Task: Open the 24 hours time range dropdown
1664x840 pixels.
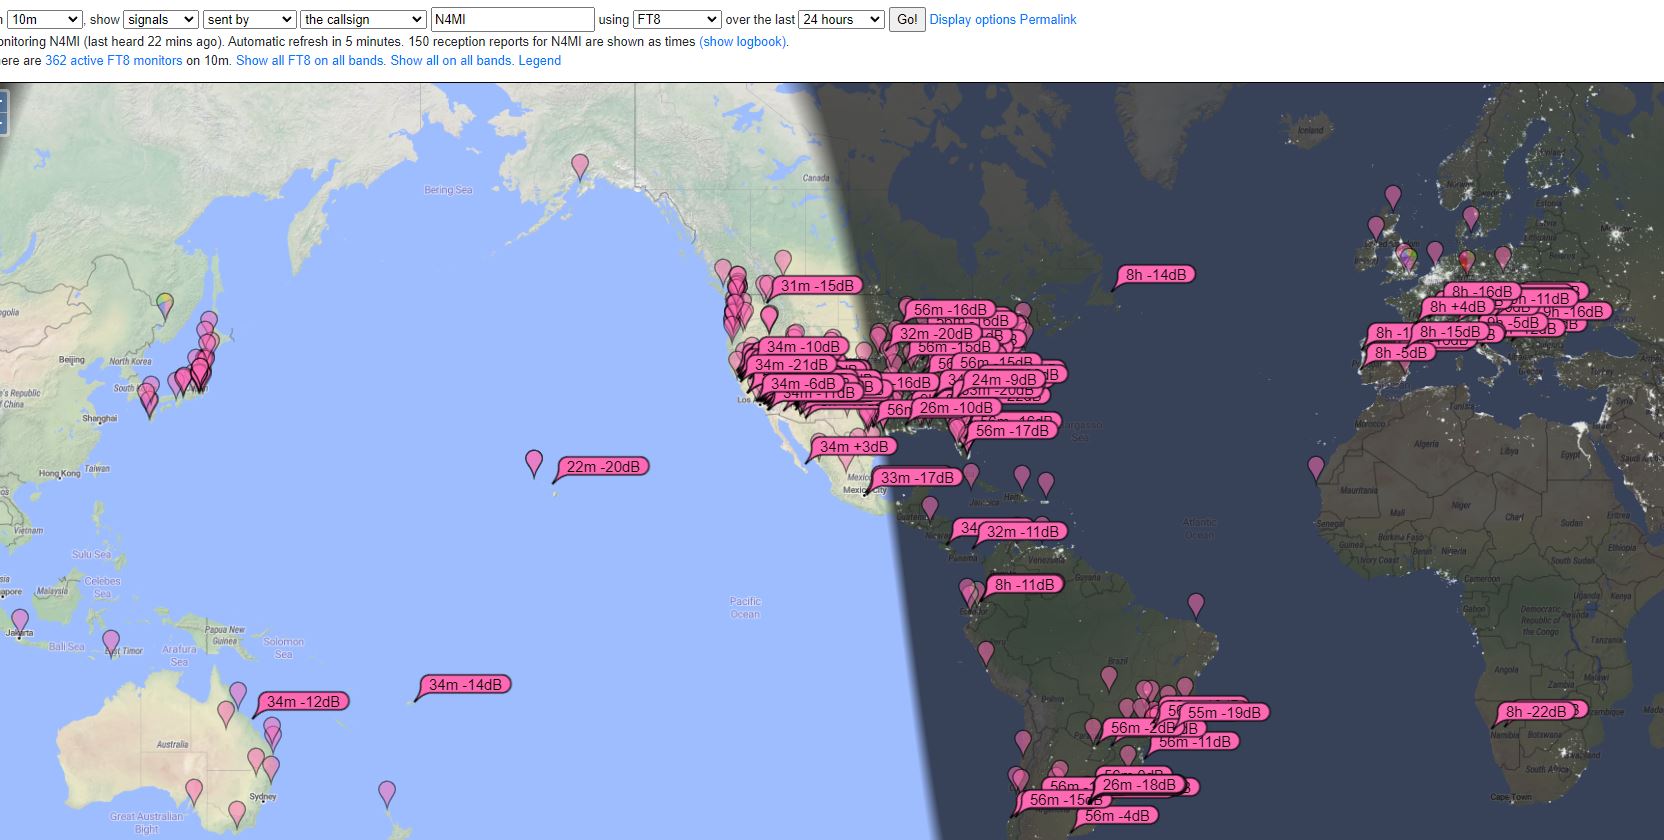Action: 841,20
